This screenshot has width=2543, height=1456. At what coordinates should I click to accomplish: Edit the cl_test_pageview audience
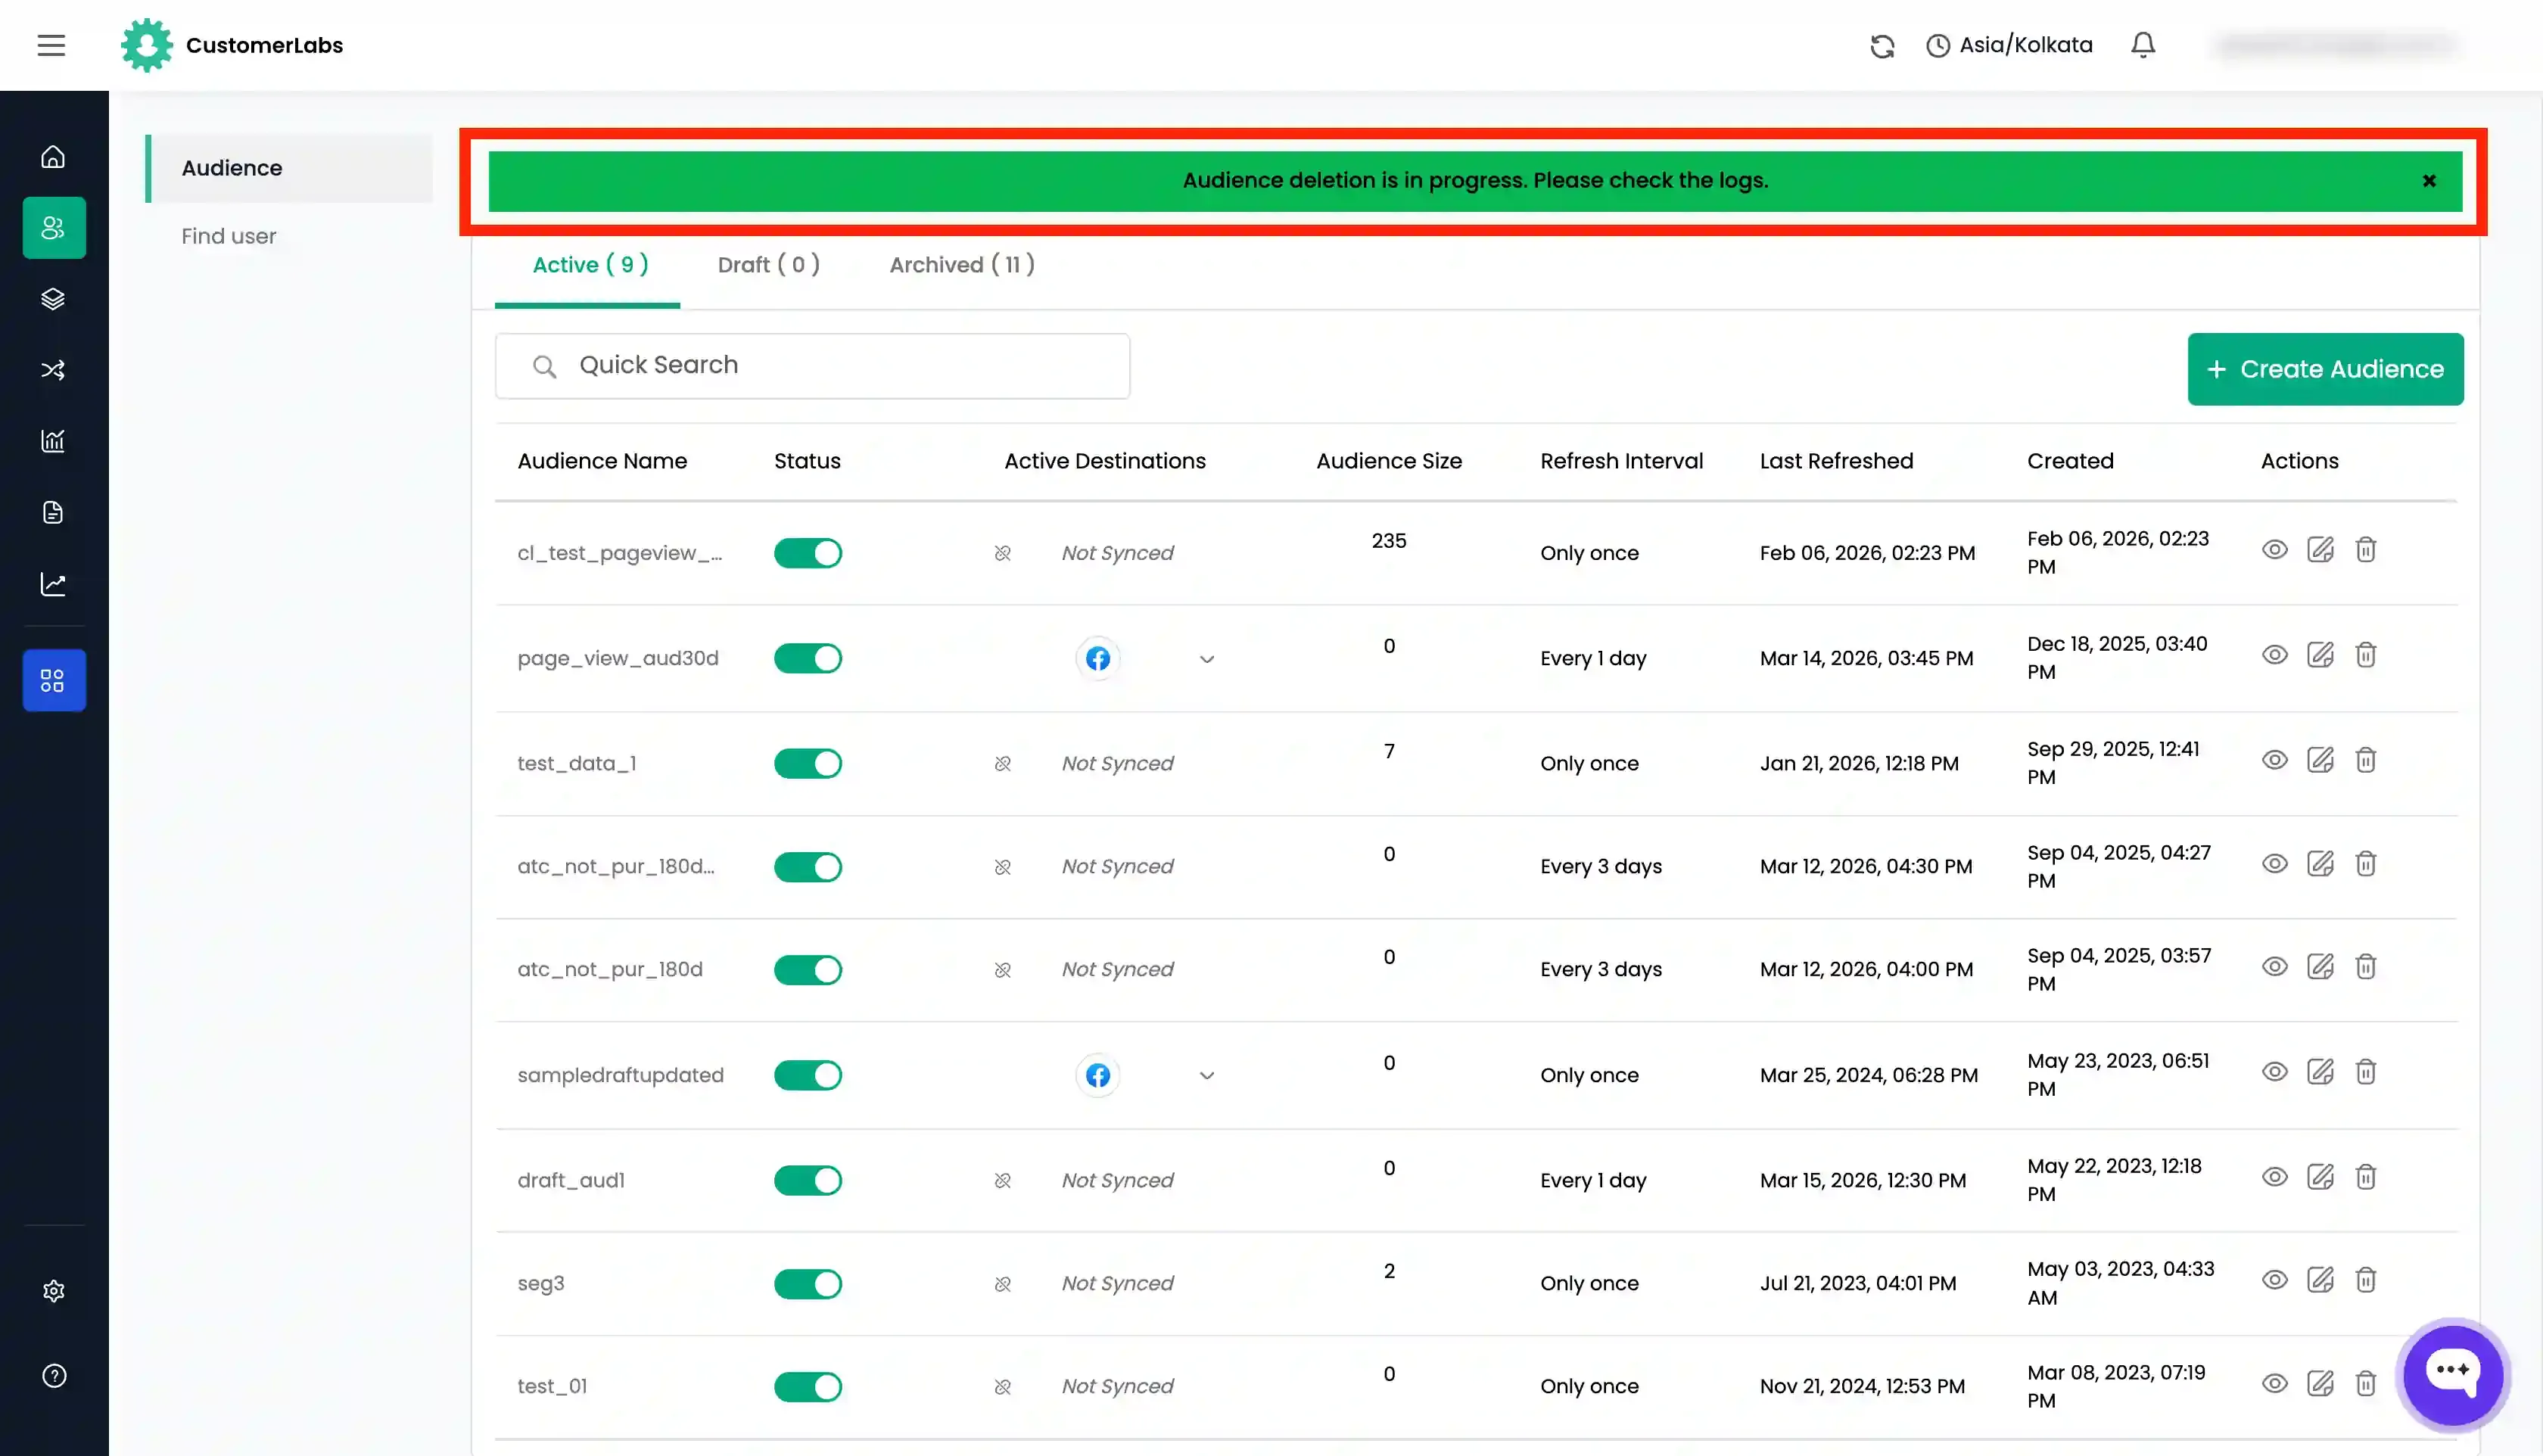[2320, 550]
